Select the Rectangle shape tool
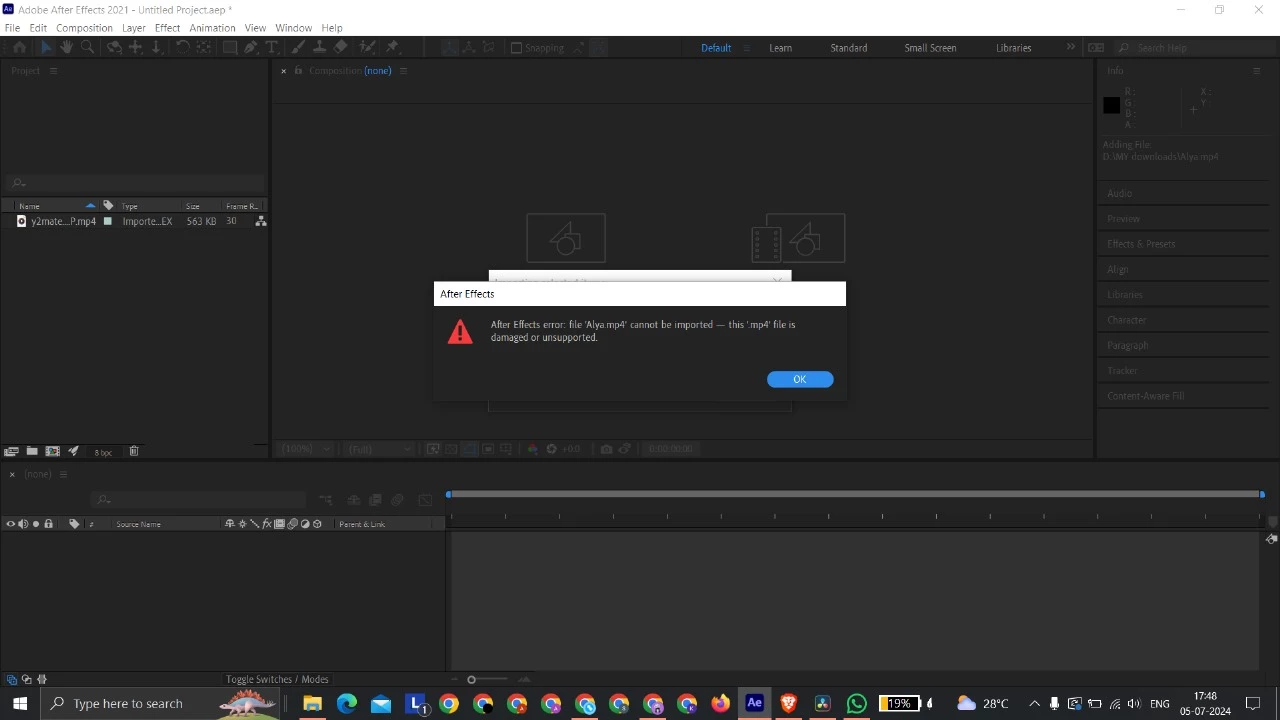 (x=230, y=47)
